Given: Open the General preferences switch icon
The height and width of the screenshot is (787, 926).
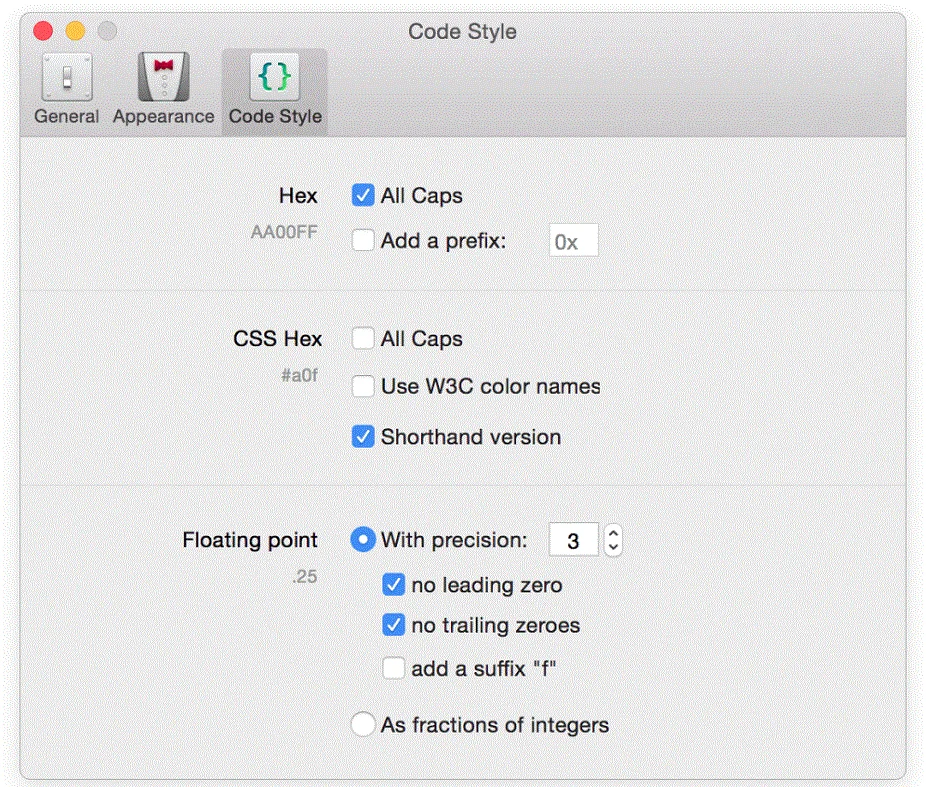Looking at the screenshot, I should click(x=67, y=77).
